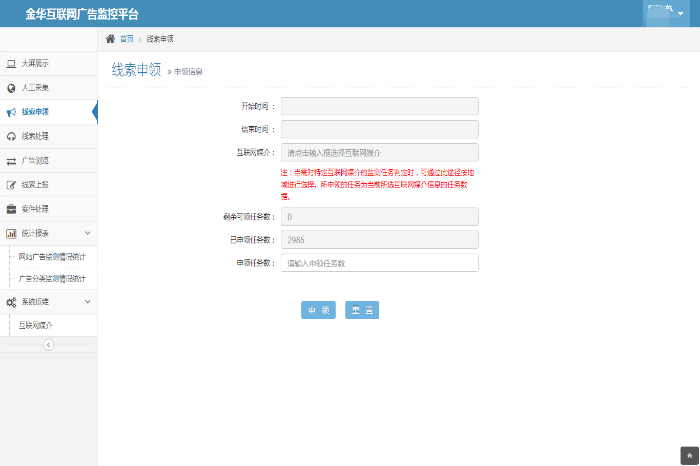Viewport: 700px width, 466px height.
Task: Click the headset icon beside 线索处理
Action: tap(11, 136)
